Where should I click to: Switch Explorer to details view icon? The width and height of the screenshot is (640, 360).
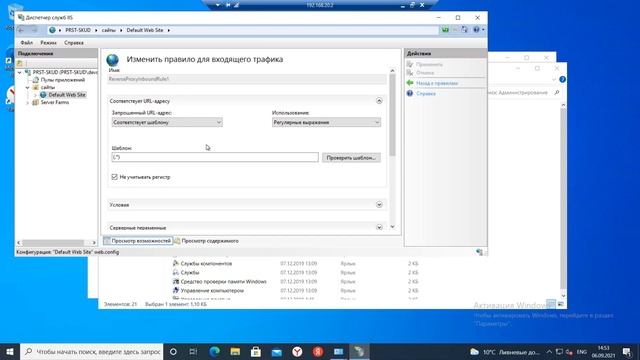pos(551,304)
